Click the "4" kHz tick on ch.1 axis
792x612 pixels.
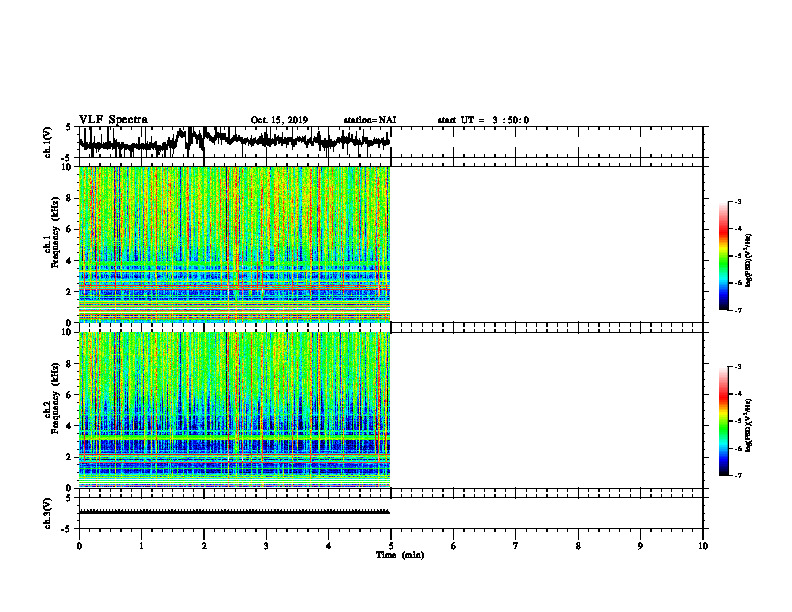[70, 261]
